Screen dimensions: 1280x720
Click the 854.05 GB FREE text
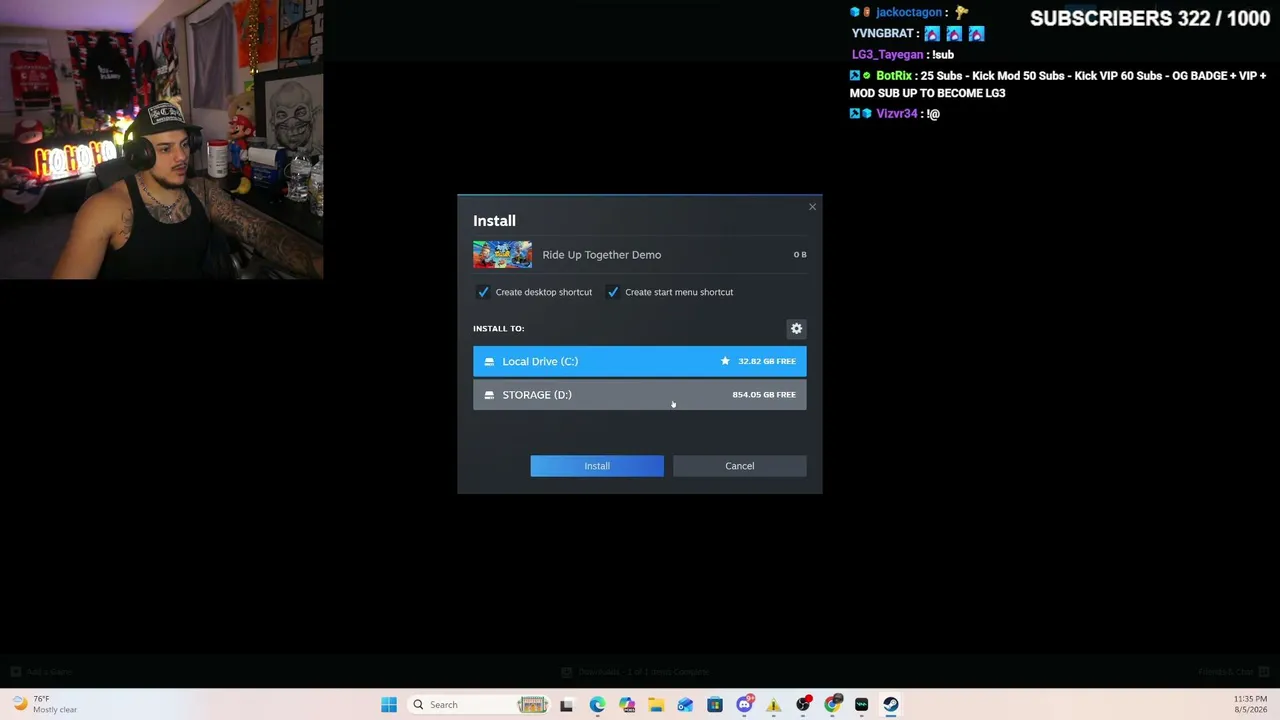click(764, 395)
